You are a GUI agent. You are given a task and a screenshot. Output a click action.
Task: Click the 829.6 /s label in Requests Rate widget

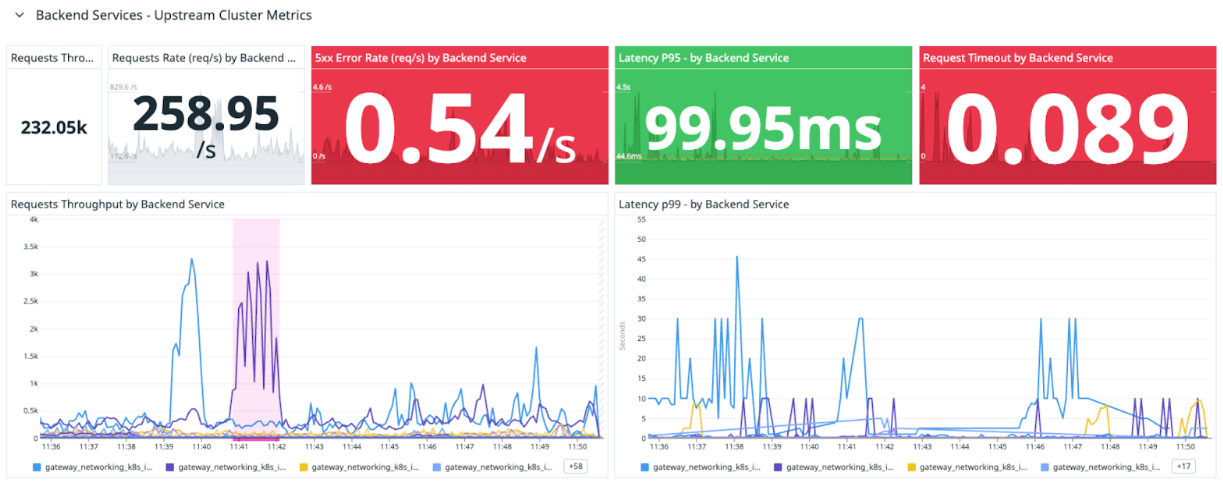(x=122, y=88)
